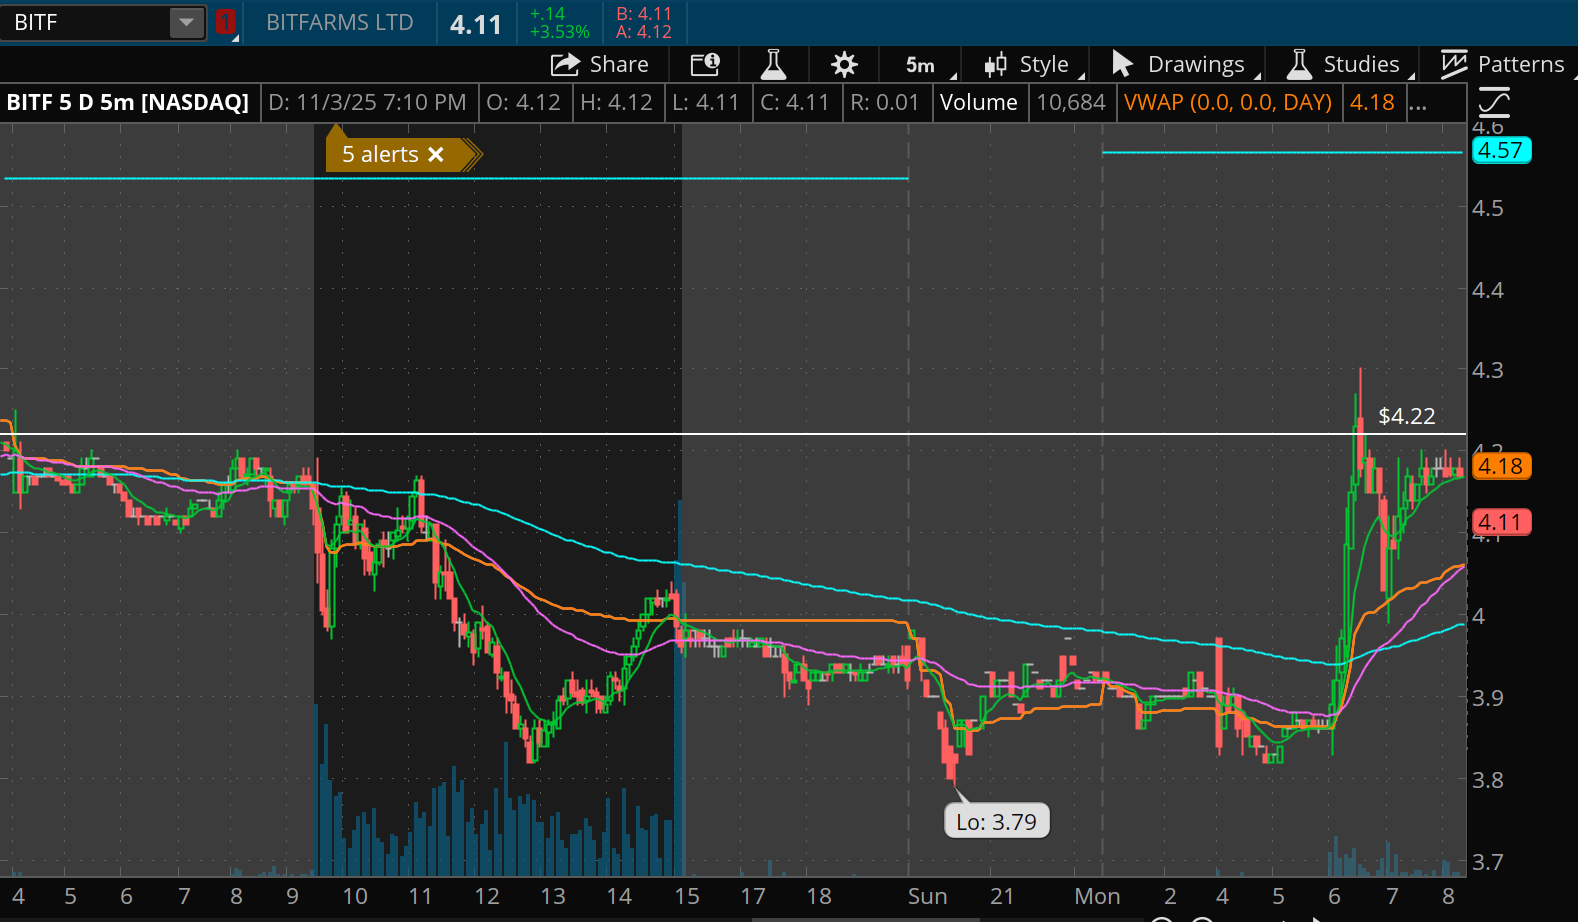
Task: Click the 'Mon' label on time axis
Action: tap(1097, 896)
